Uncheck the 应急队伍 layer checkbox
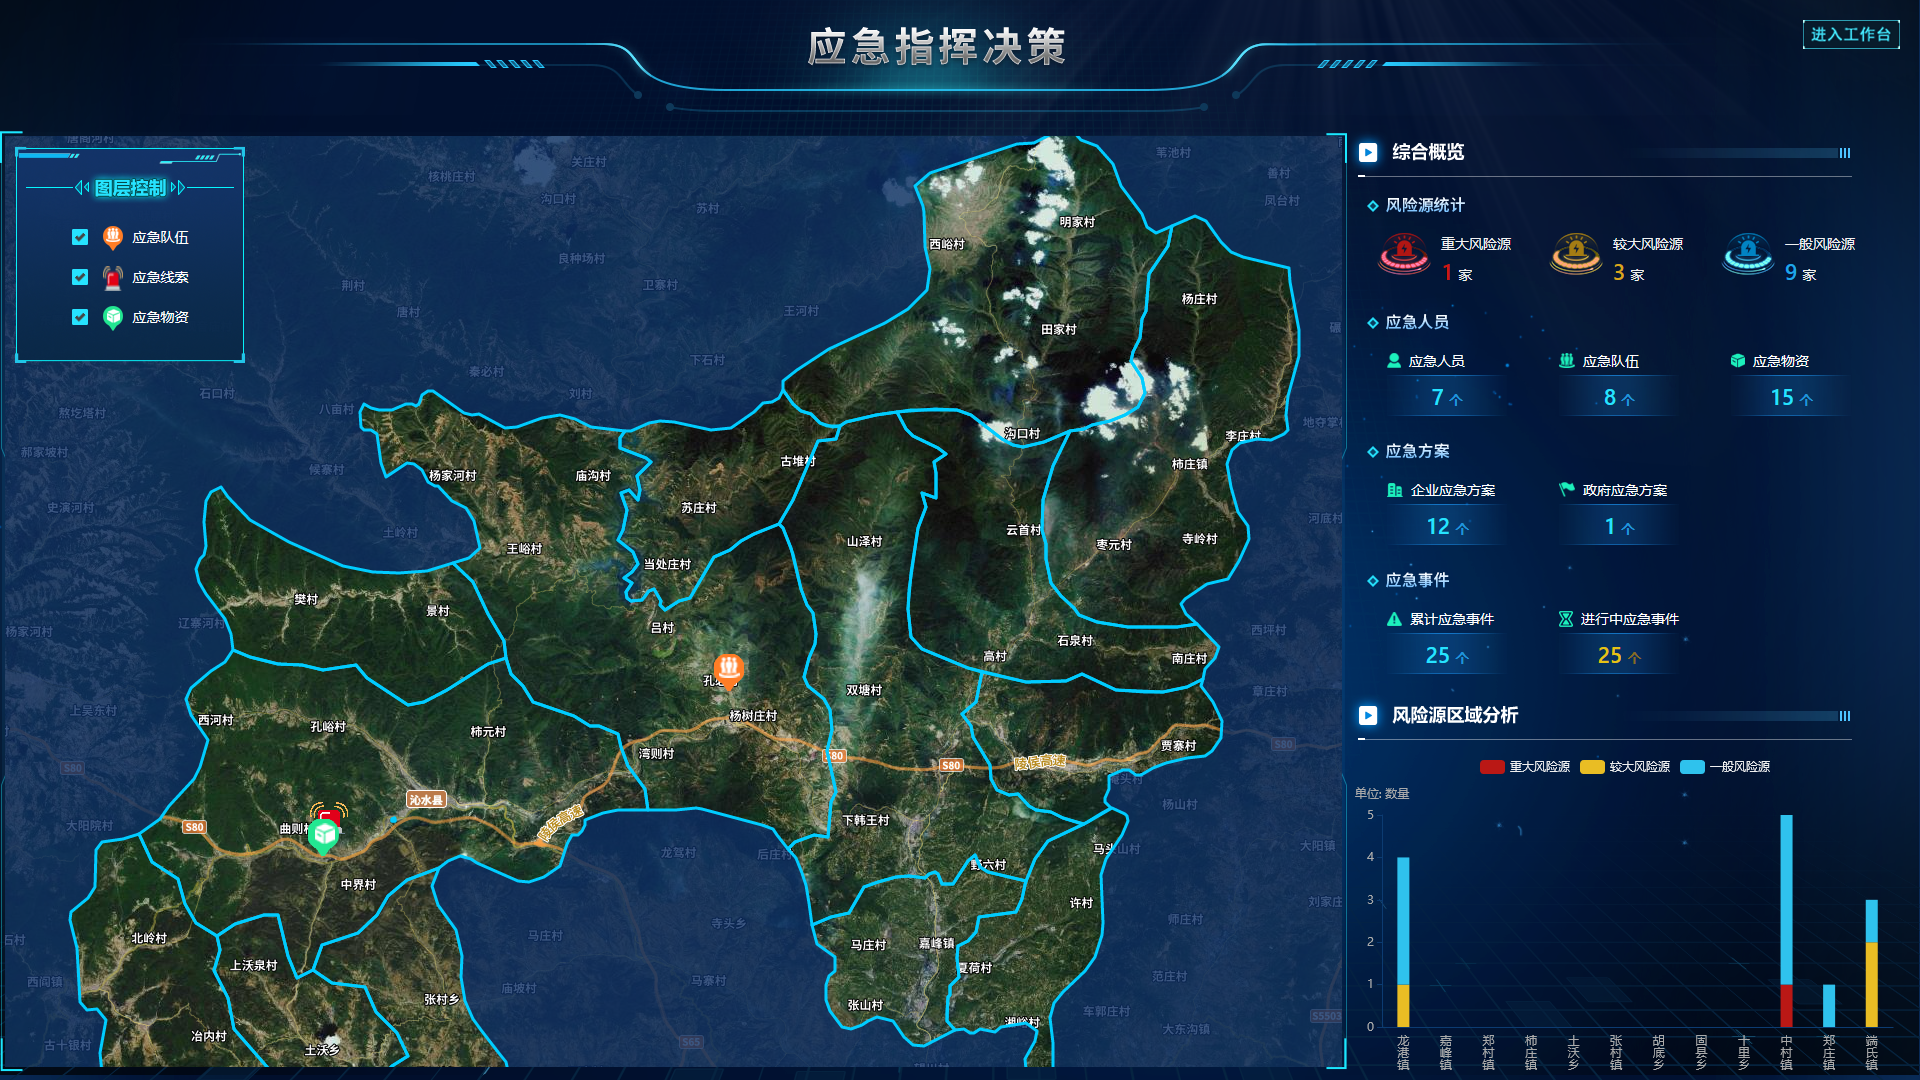Viewport: 1920px width, 1080px height. click(80, 237)
